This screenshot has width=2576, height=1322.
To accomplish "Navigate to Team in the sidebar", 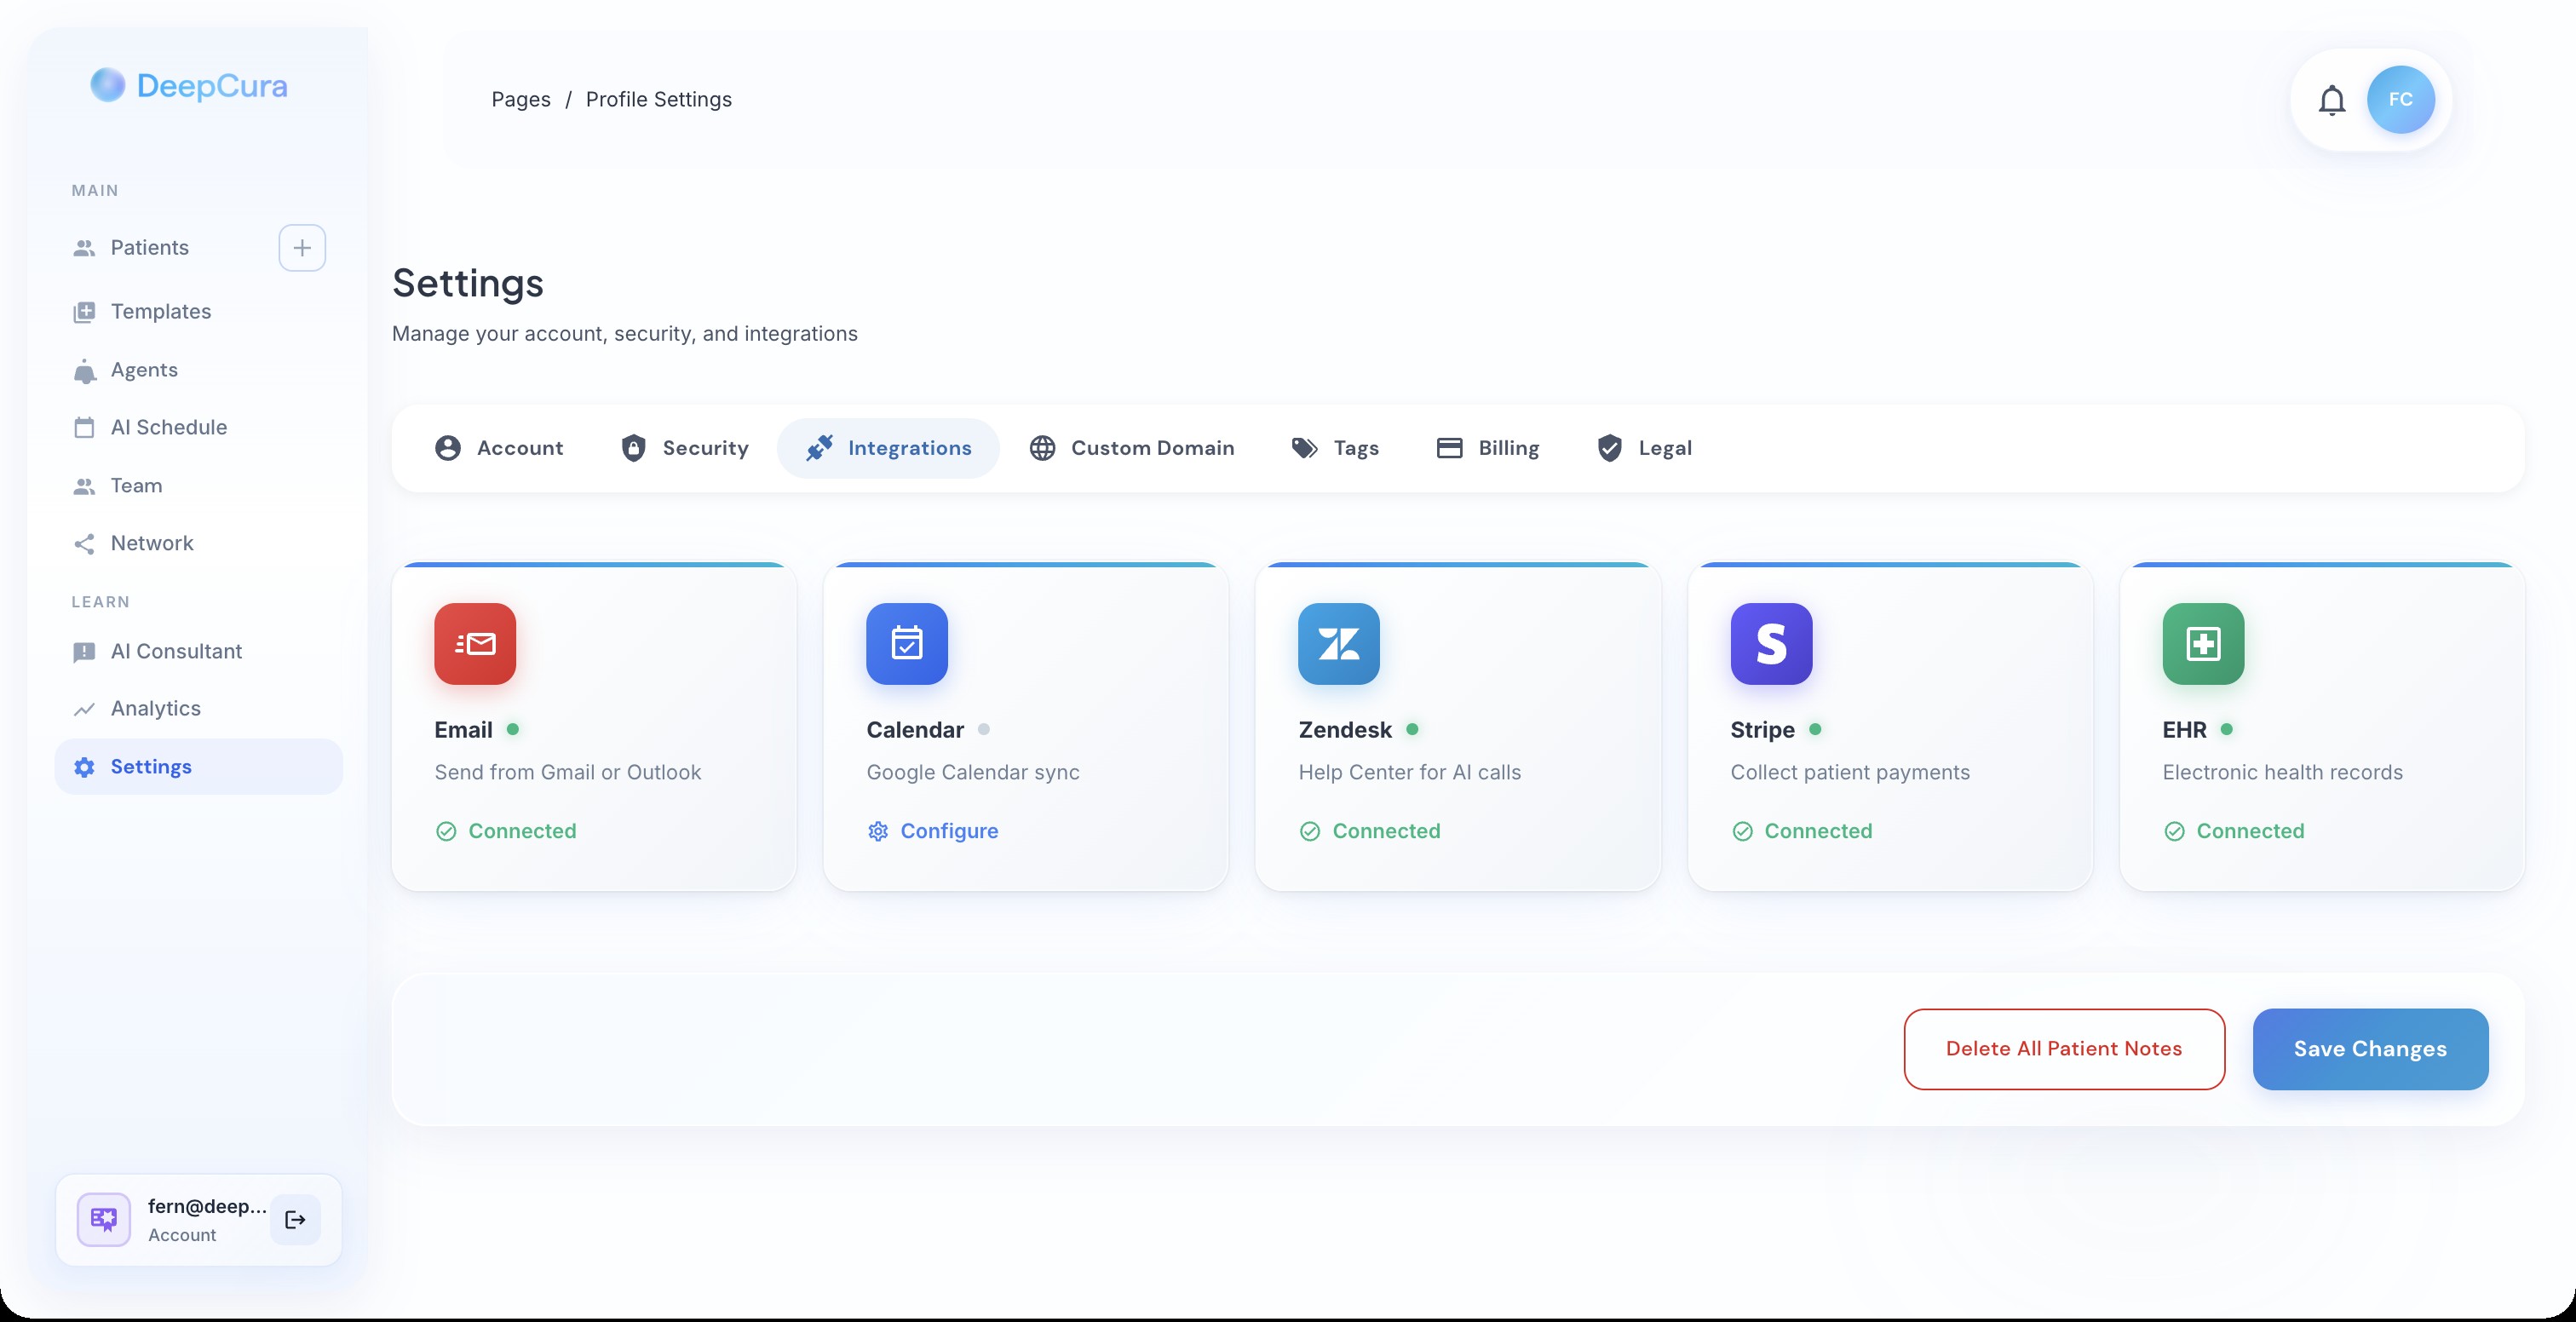I will click(199, 486).
